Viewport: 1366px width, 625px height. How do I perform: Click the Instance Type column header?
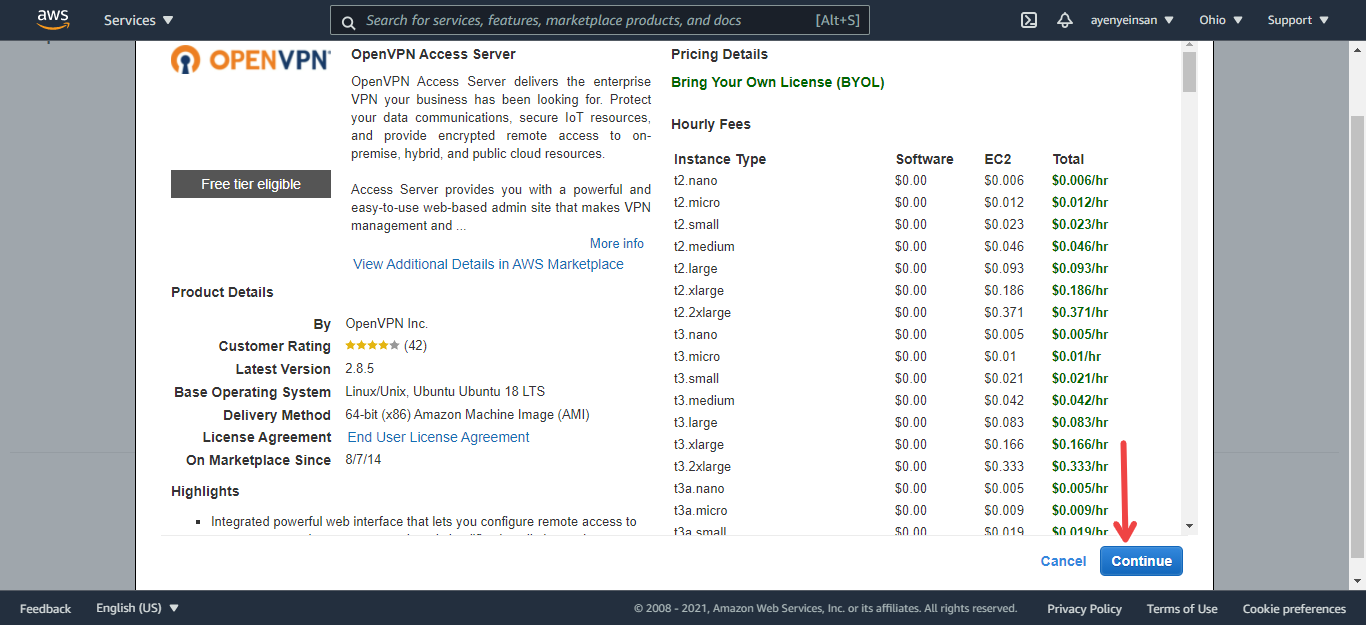pos(720,159)
